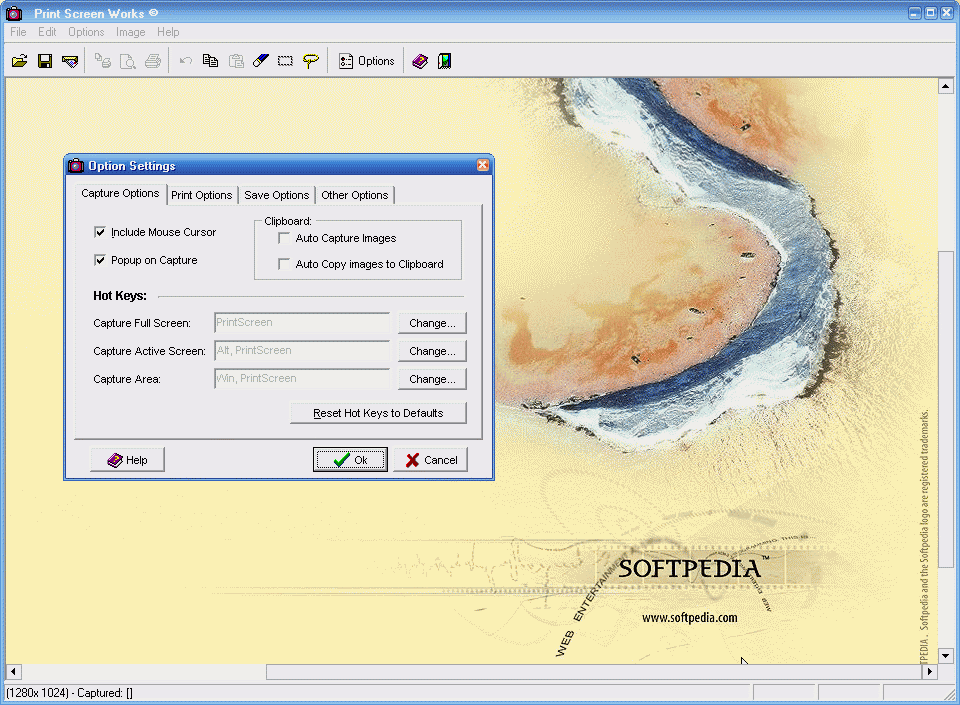
Task: Click the Open file folder icon
Action: 20,61
